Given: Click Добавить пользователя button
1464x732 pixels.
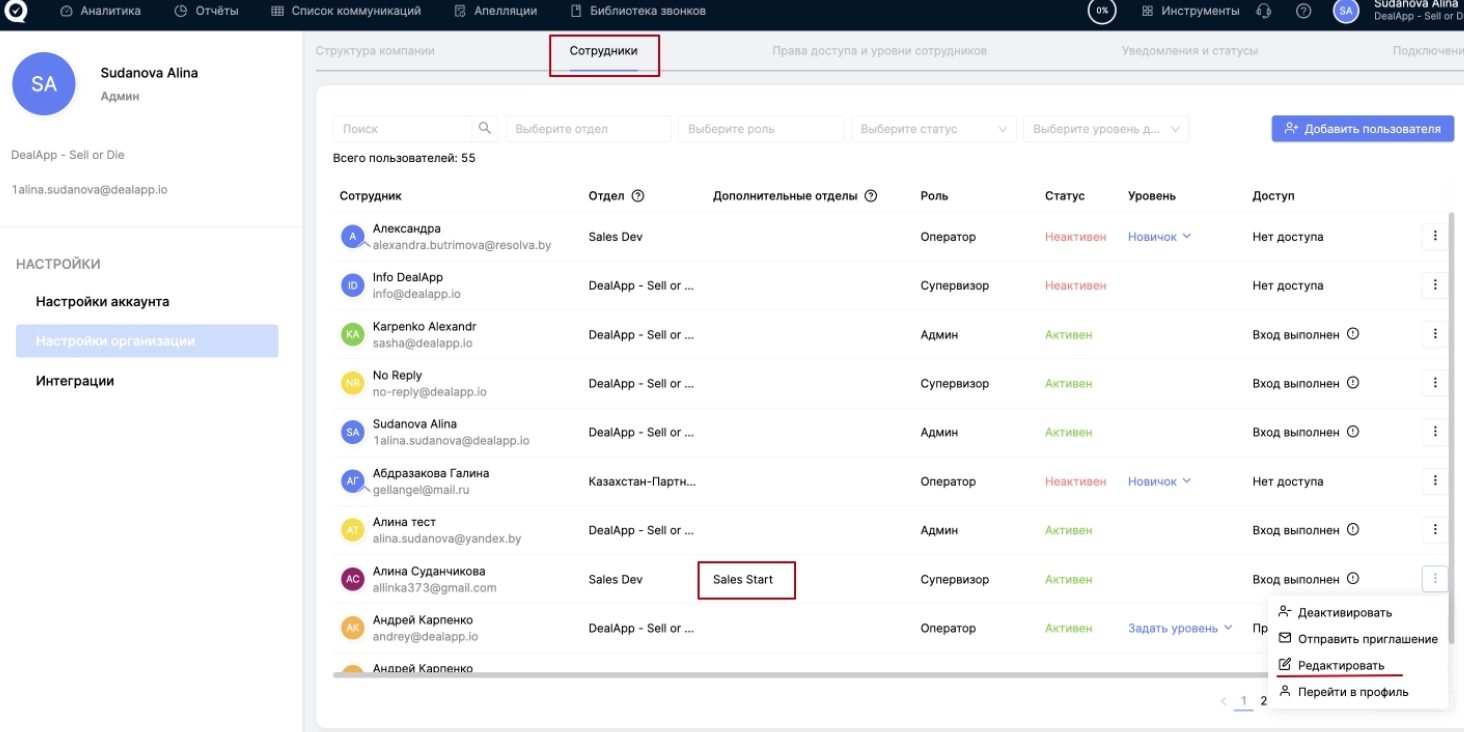Looking at the screenshot, I should [x=1362, y=128].
